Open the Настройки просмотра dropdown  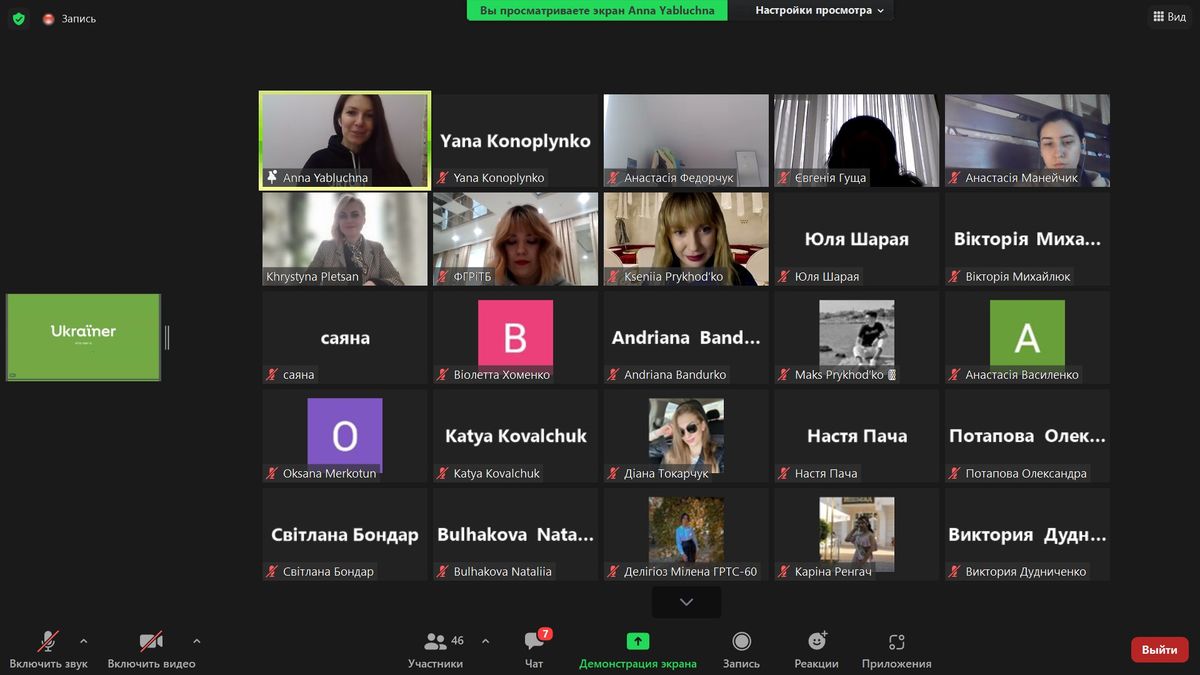click(x=819, y=10)
